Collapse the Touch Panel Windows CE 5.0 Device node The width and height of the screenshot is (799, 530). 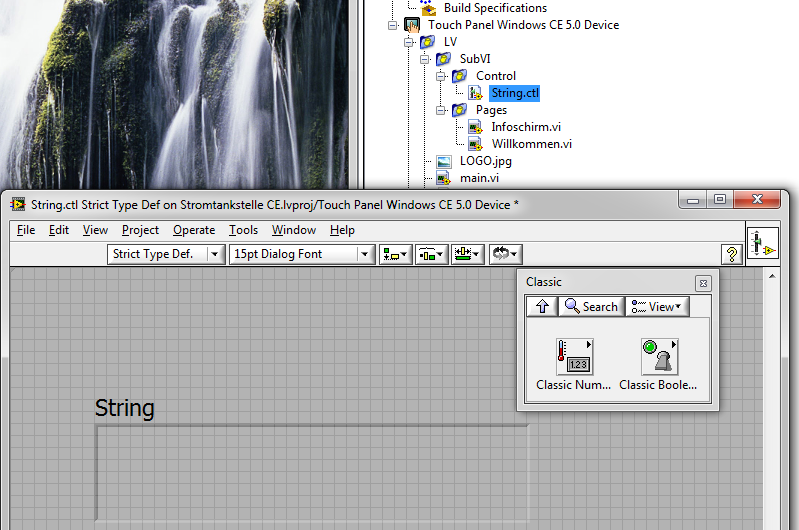392,25
